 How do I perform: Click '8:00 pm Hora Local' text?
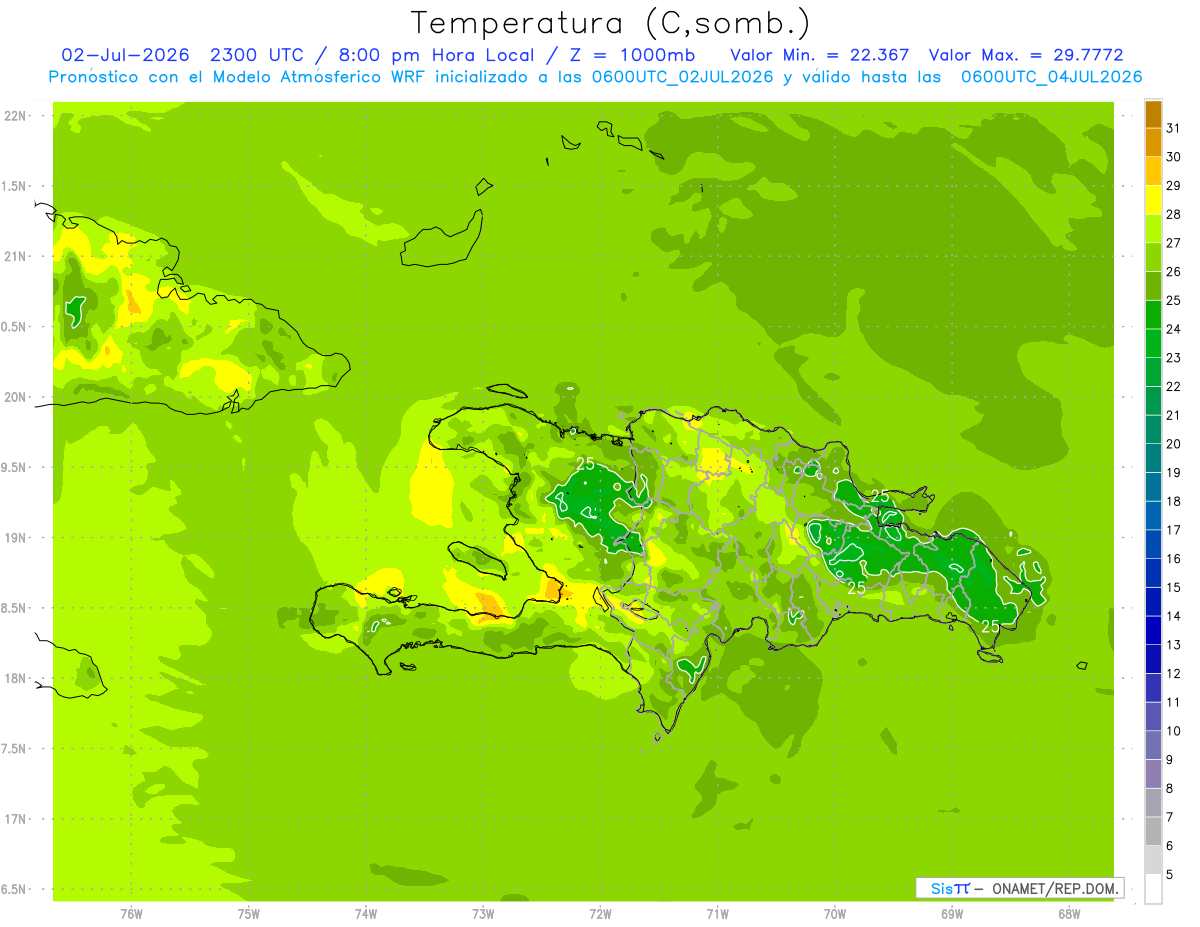point(434,55)
